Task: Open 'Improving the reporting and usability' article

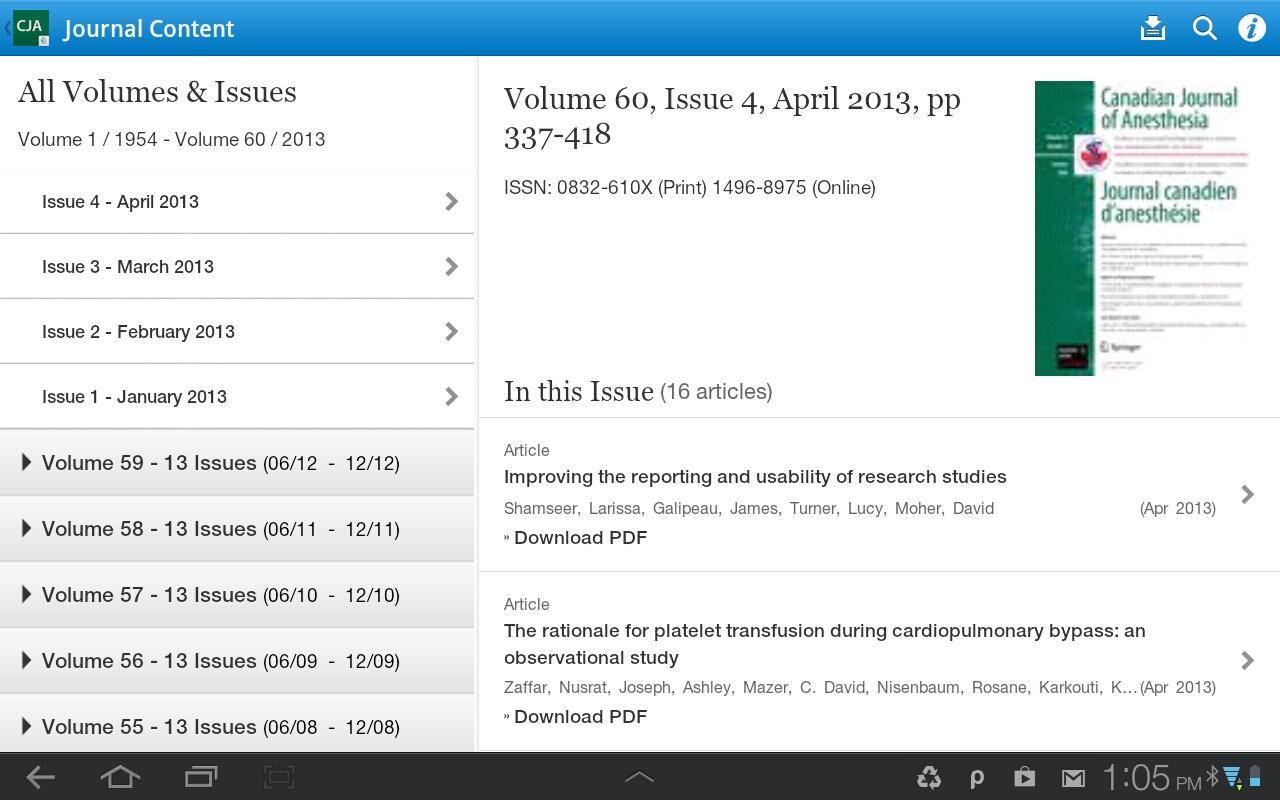Action: [755, 477]
